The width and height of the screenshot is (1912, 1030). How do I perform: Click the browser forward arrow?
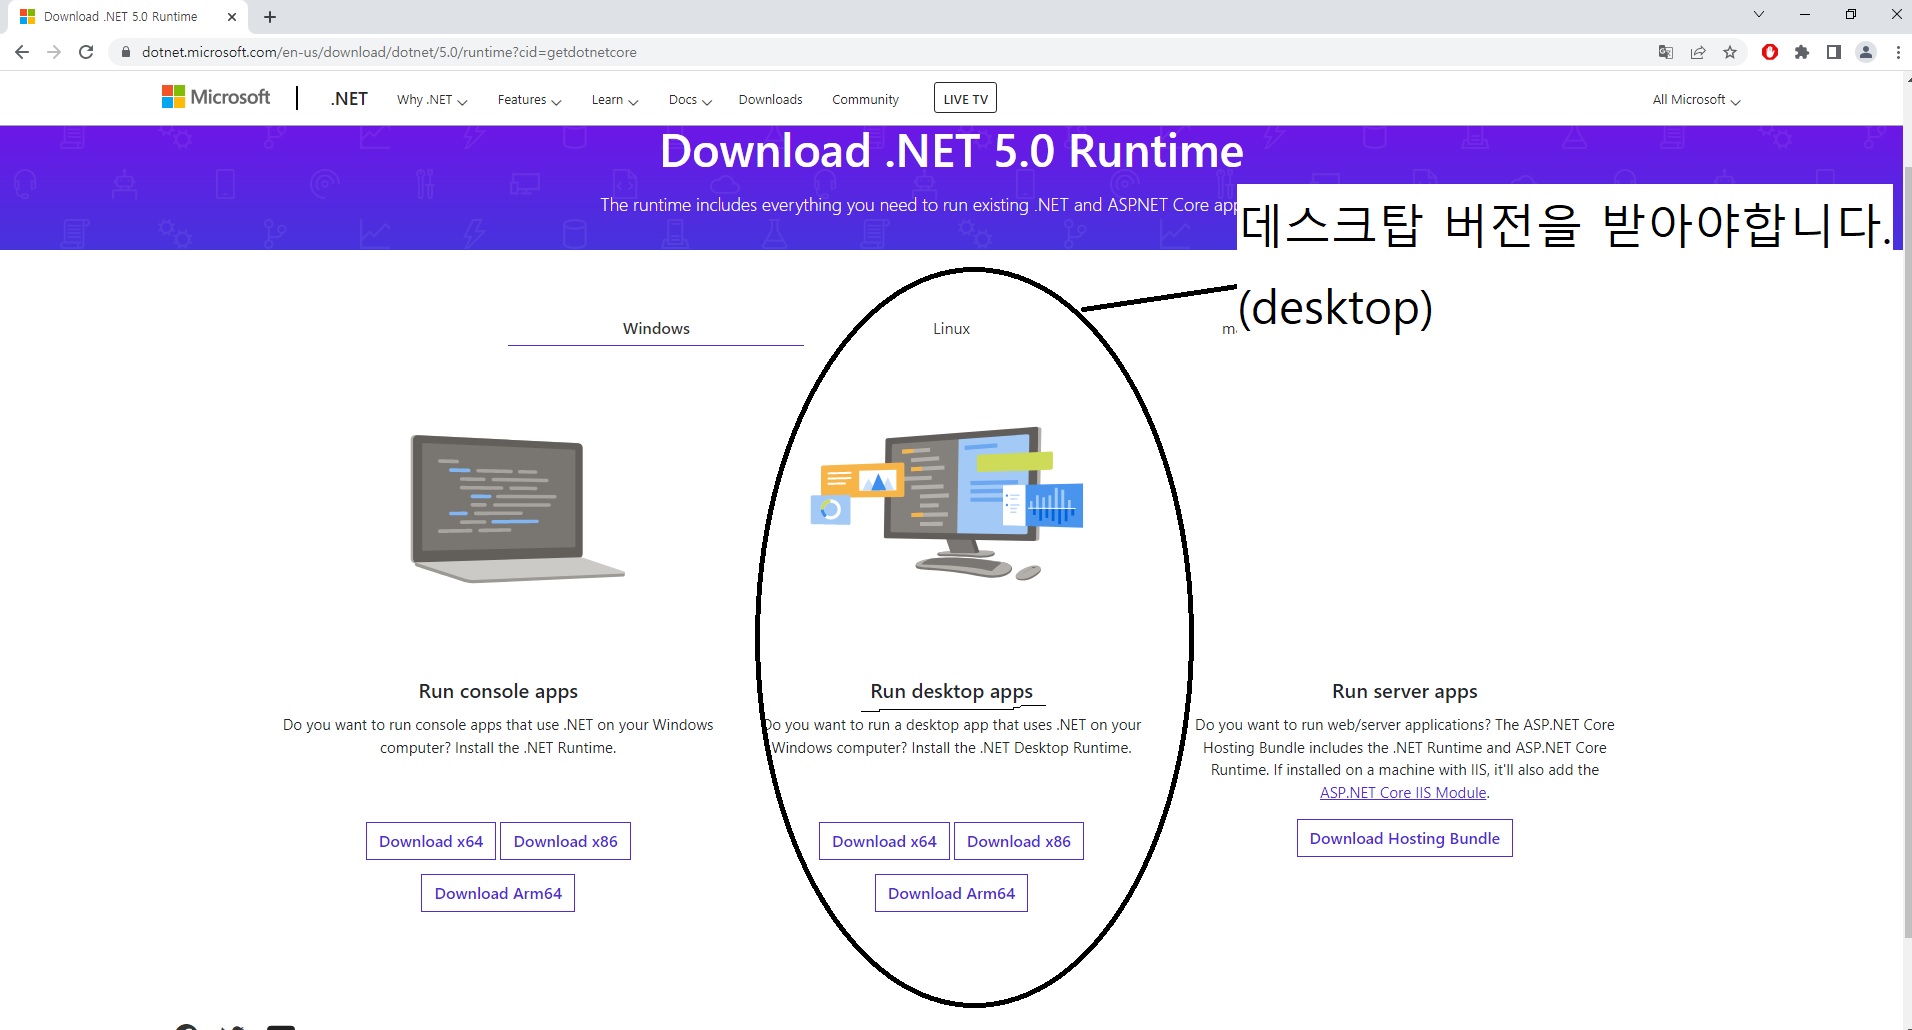pyautogui.click(x=54, y=52)
